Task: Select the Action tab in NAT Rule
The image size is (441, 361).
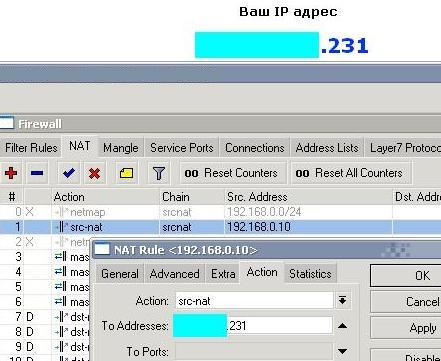Action: point(262,272)
